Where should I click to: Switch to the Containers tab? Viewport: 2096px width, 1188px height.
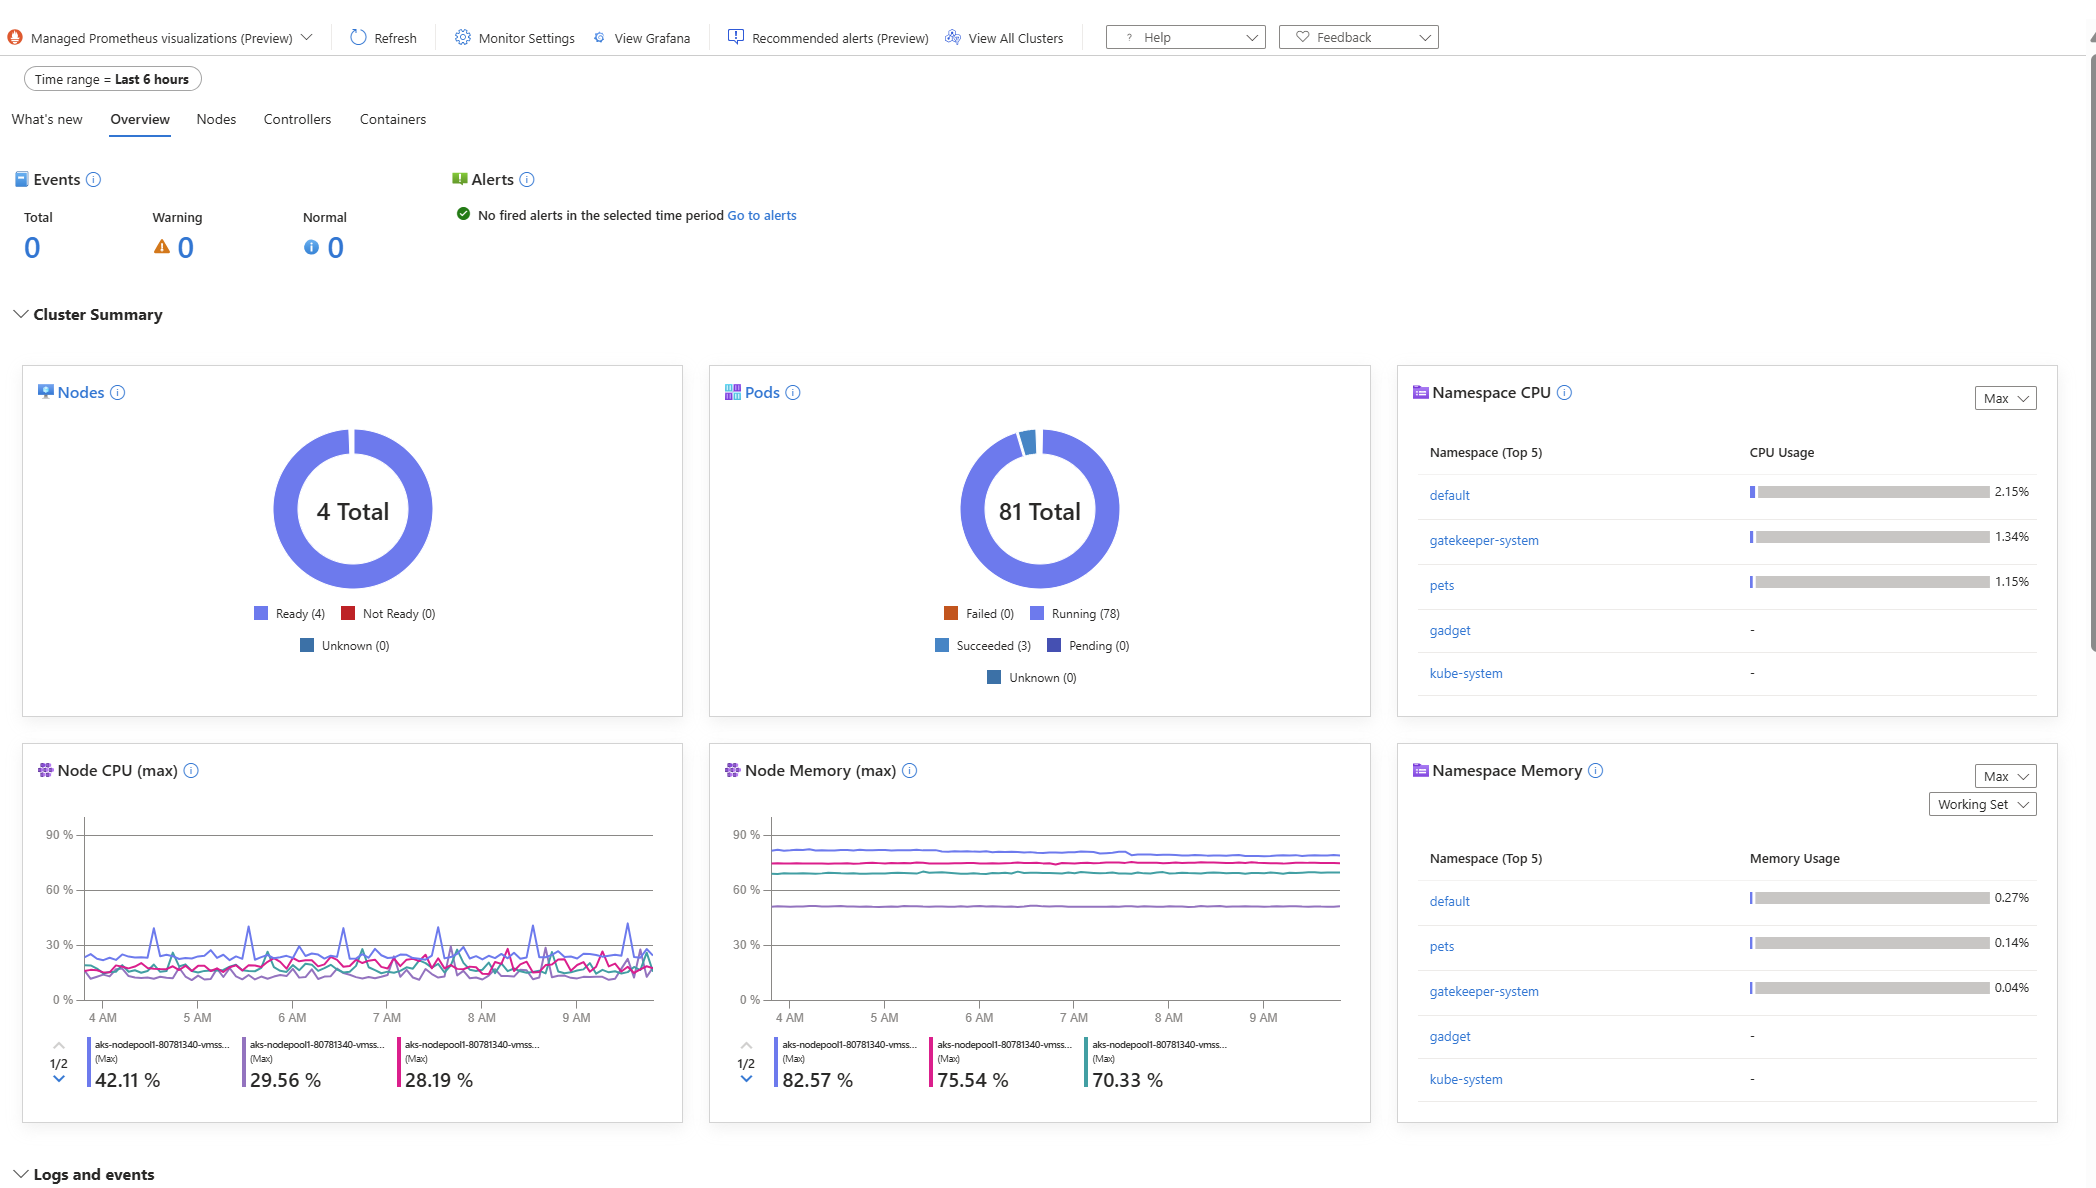pos(392,119)
